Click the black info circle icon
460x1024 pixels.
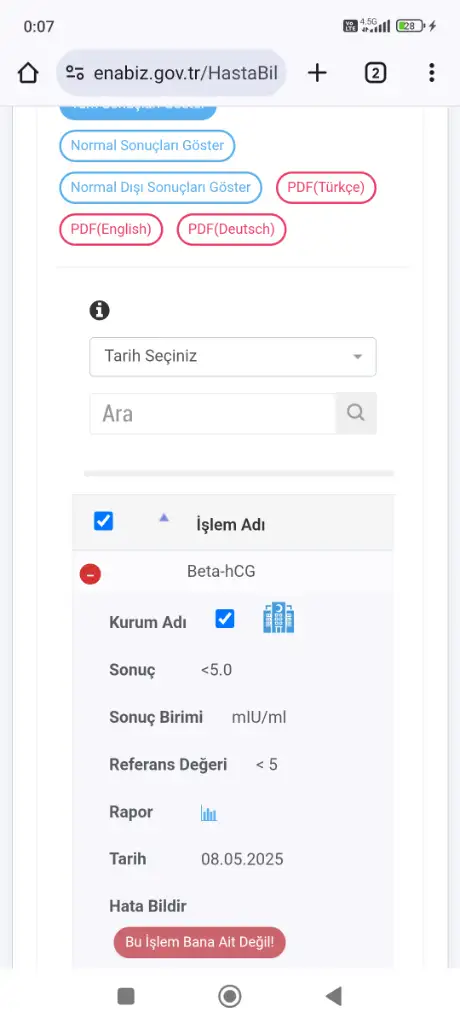(99, 310)
